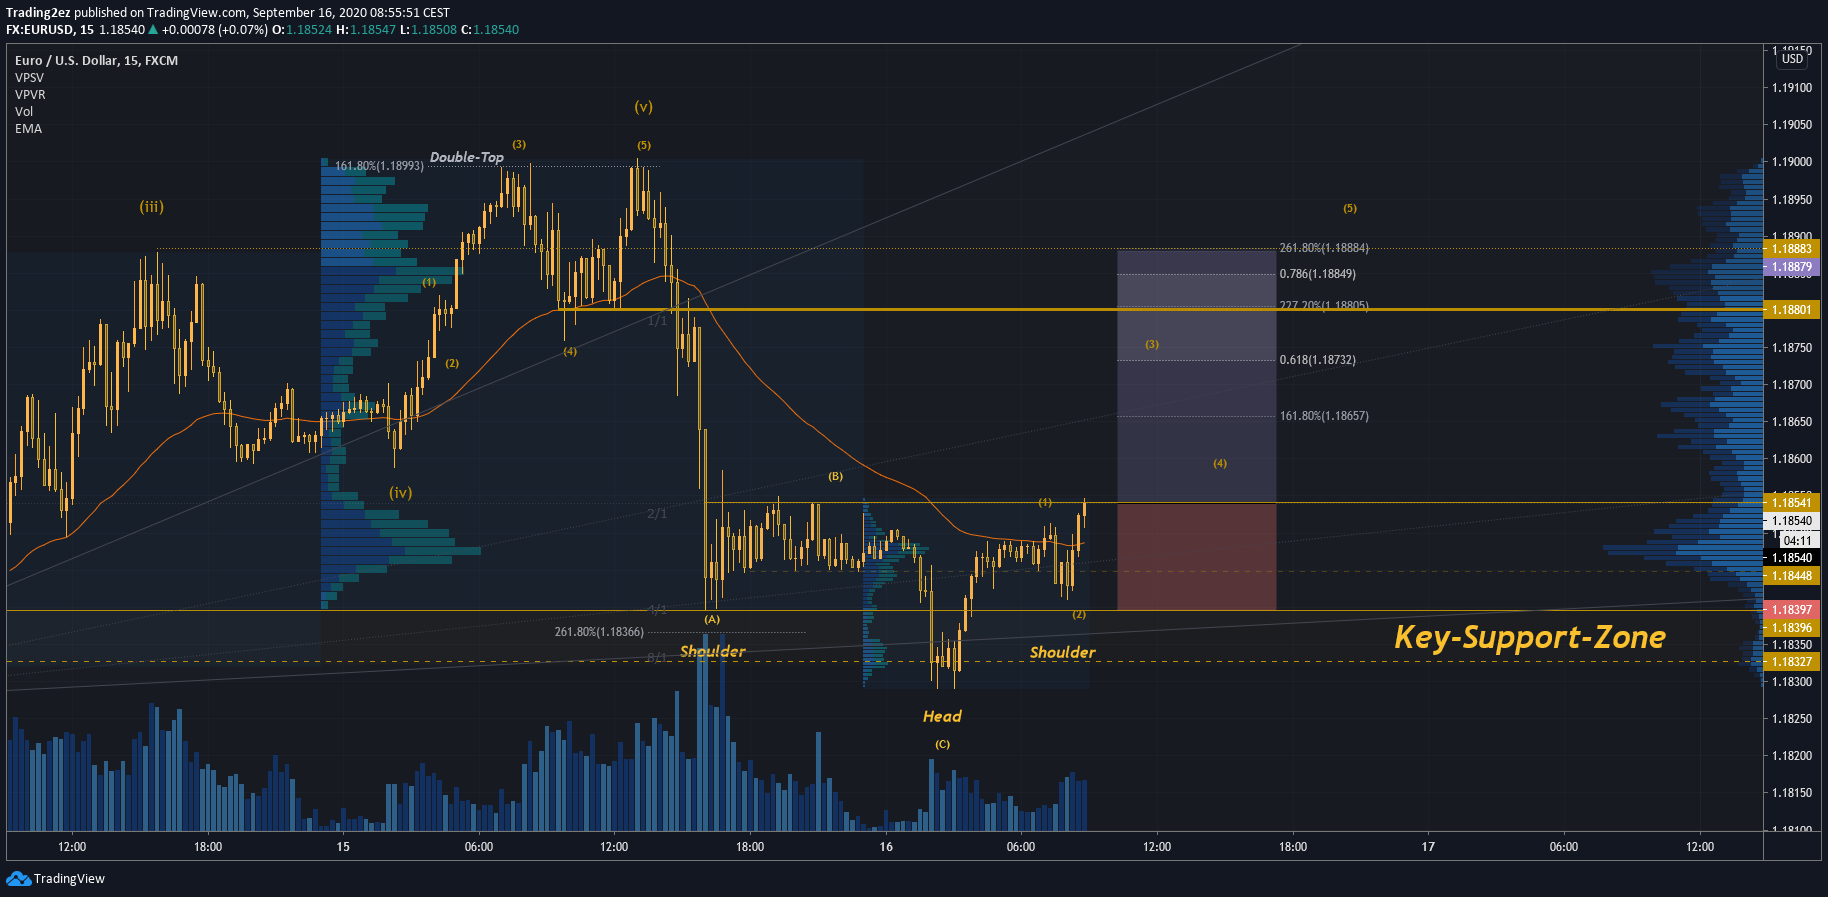Click the 1.19000 axis price label

tap(1792, 162)
